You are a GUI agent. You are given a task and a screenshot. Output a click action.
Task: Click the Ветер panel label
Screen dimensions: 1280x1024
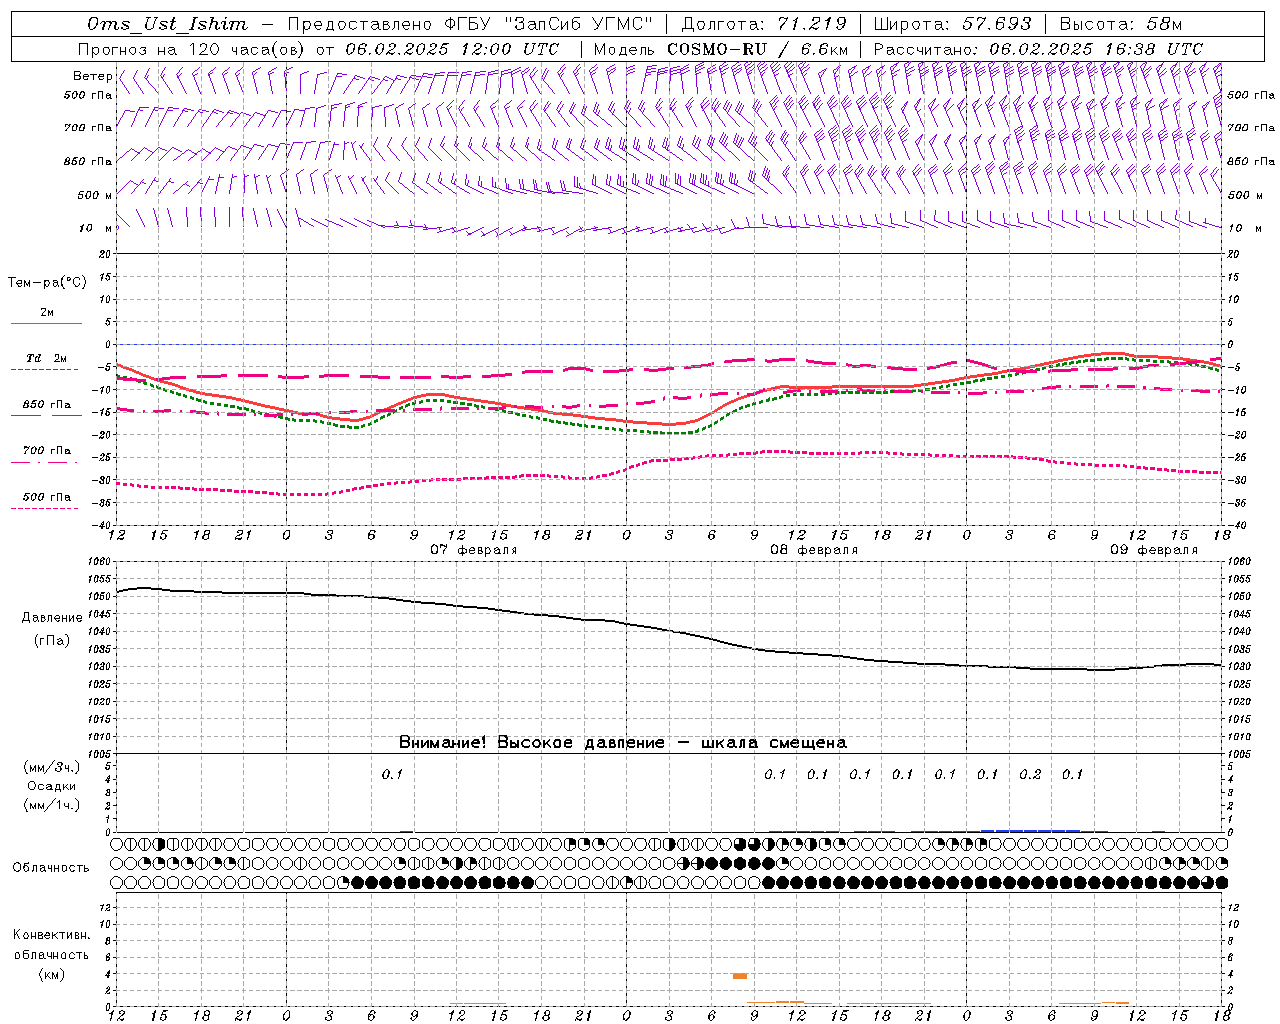pos(92,76)
